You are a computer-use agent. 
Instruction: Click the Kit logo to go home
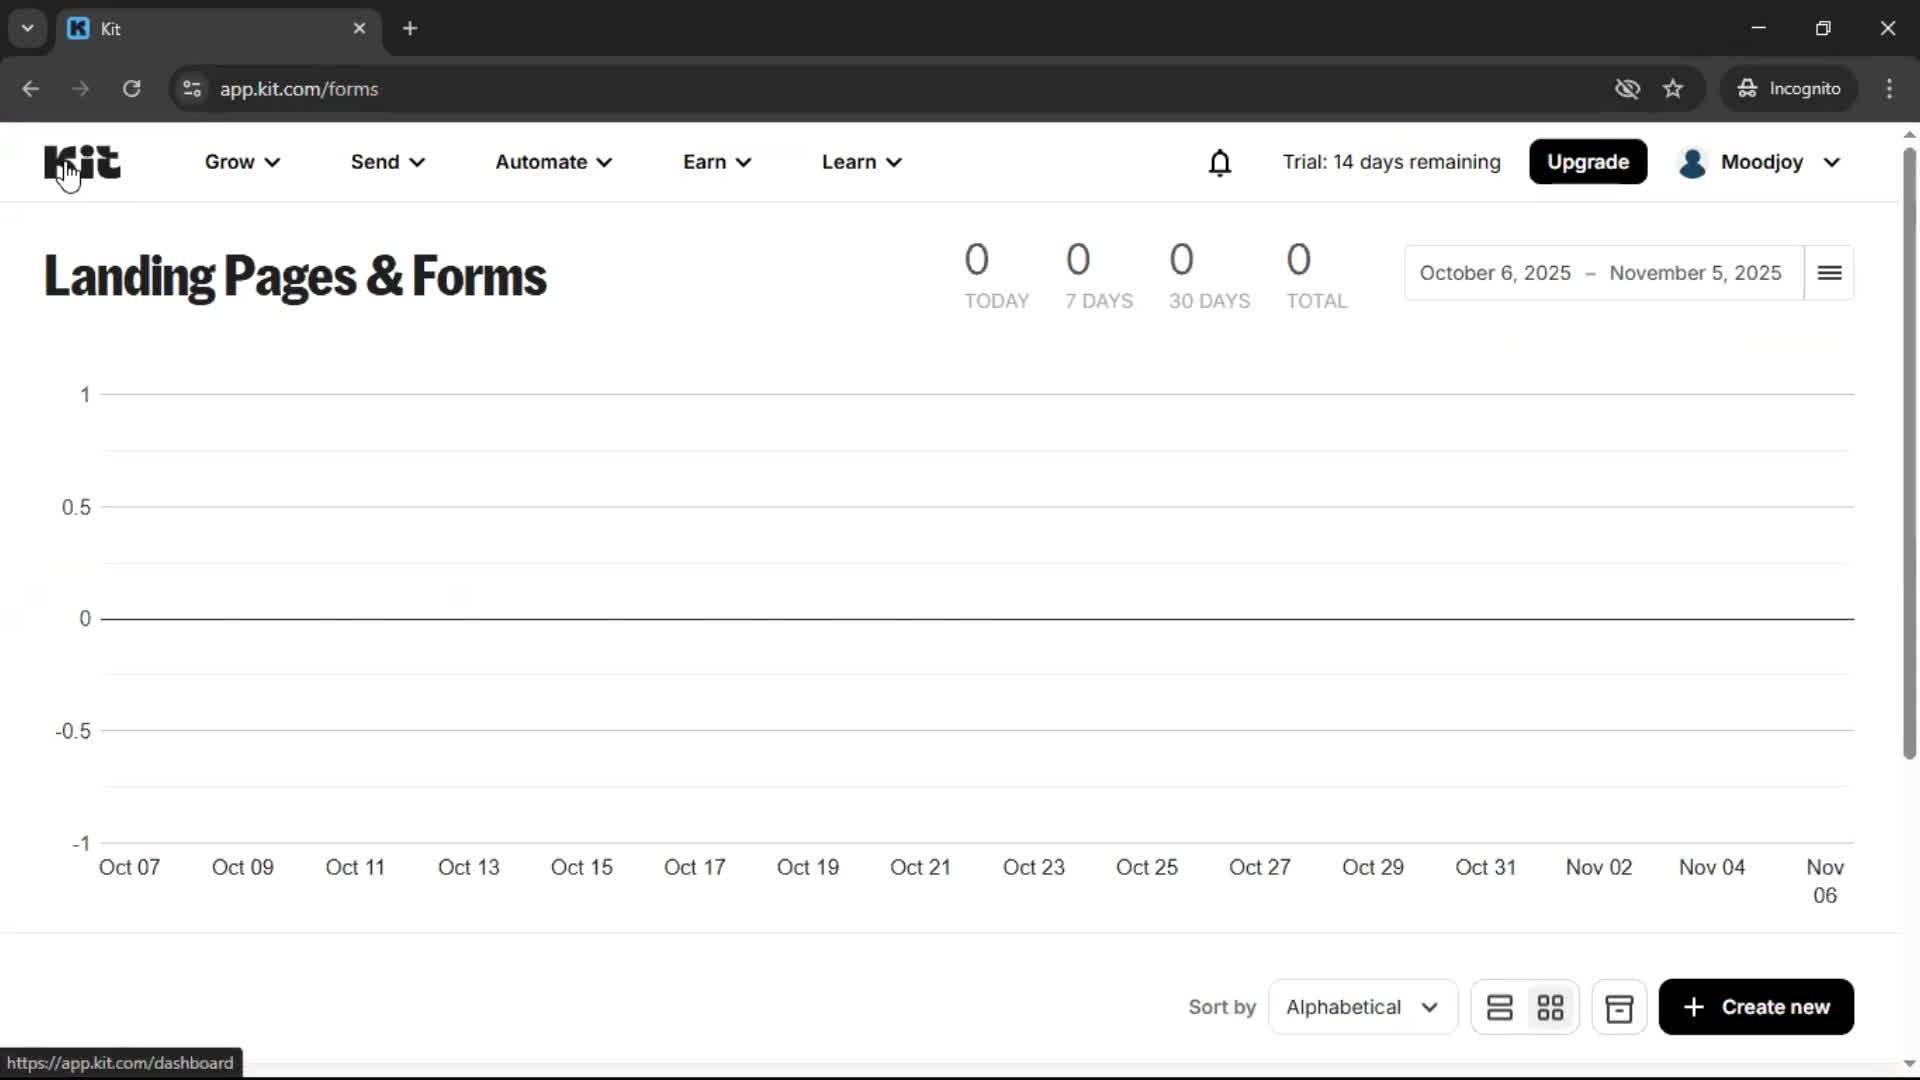click(x=82, y=162)
